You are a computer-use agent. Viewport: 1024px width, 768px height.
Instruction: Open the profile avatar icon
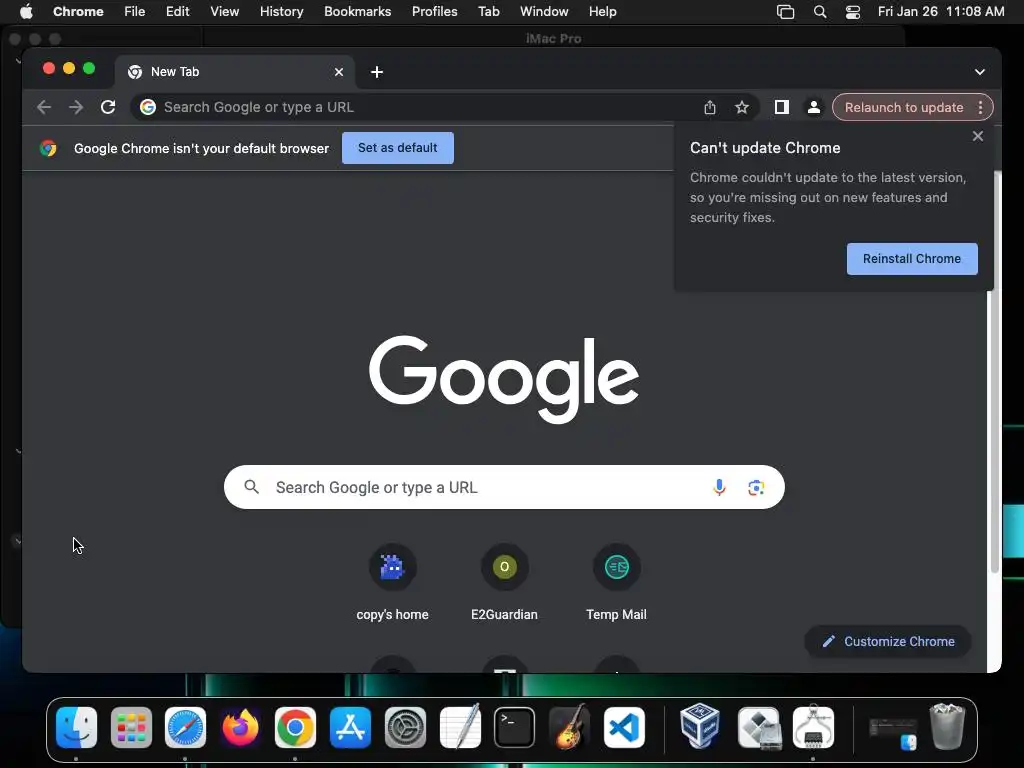pyautogui.click(x=814, y=107)
